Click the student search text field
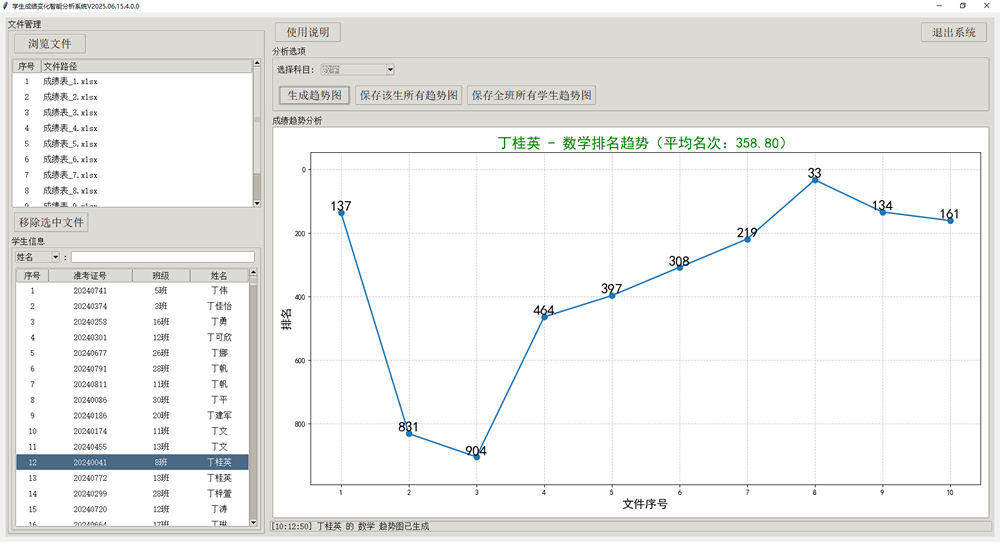The width and height of the screenshot is (1000, 542). click(x=162, y=257)
